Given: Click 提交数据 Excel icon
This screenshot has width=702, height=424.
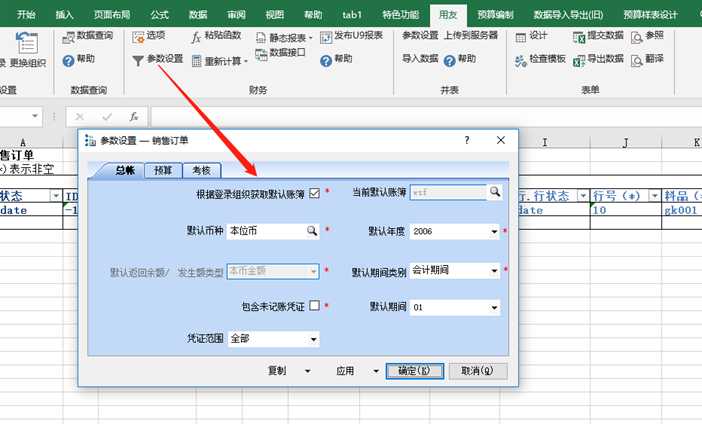Looking at the screenshot, I should pos(579,38).
